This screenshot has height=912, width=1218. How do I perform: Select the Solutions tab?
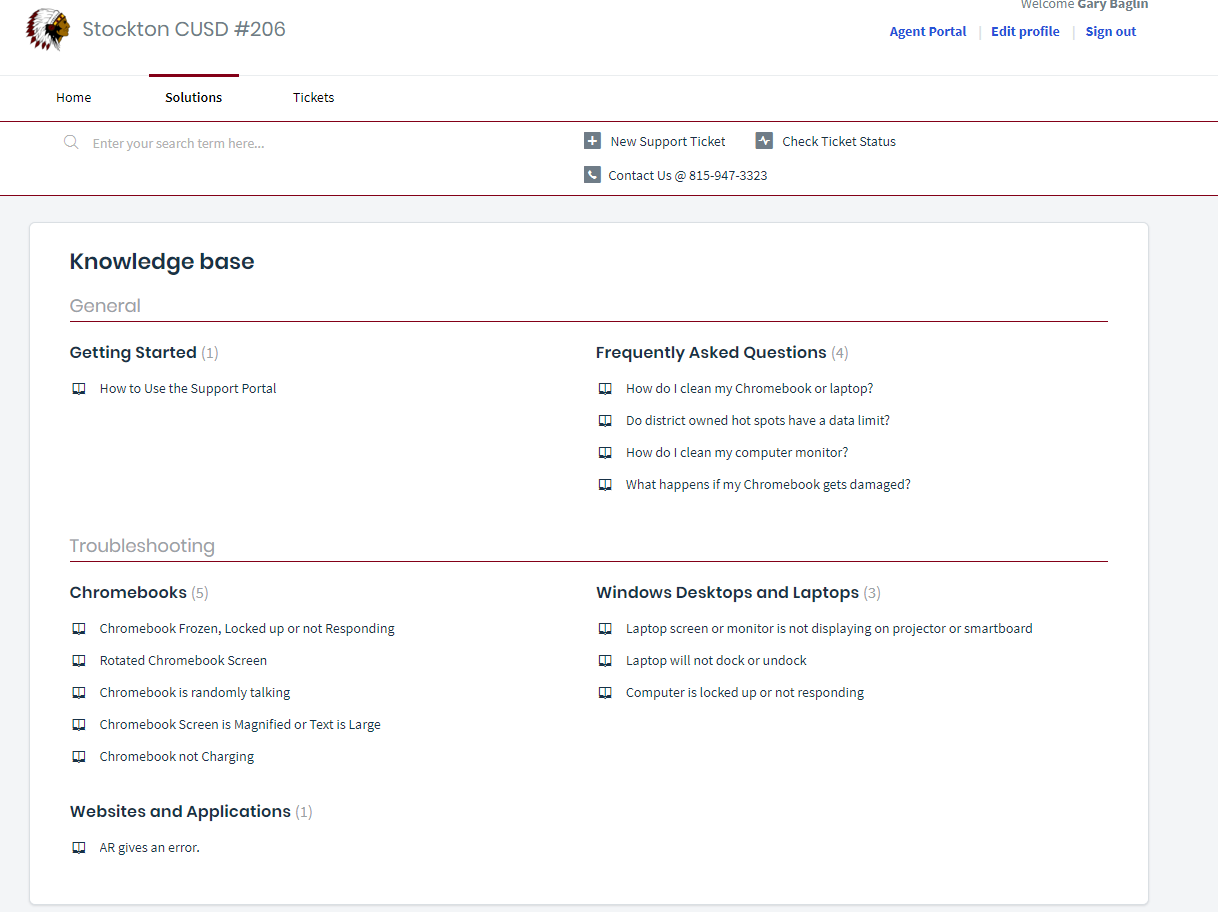[194, 97]
